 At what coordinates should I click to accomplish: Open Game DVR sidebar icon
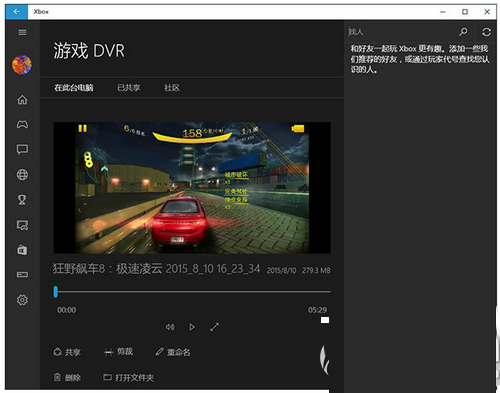[x=22, y=225]
